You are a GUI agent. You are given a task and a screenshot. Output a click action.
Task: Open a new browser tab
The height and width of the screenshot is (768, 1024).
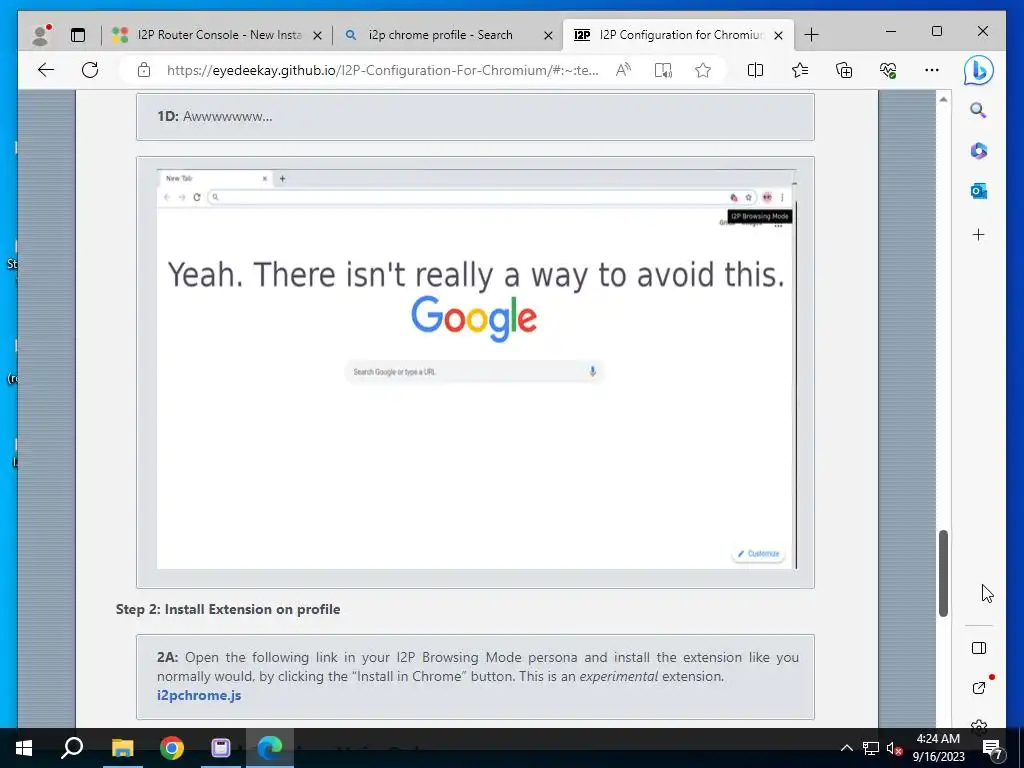811,35
